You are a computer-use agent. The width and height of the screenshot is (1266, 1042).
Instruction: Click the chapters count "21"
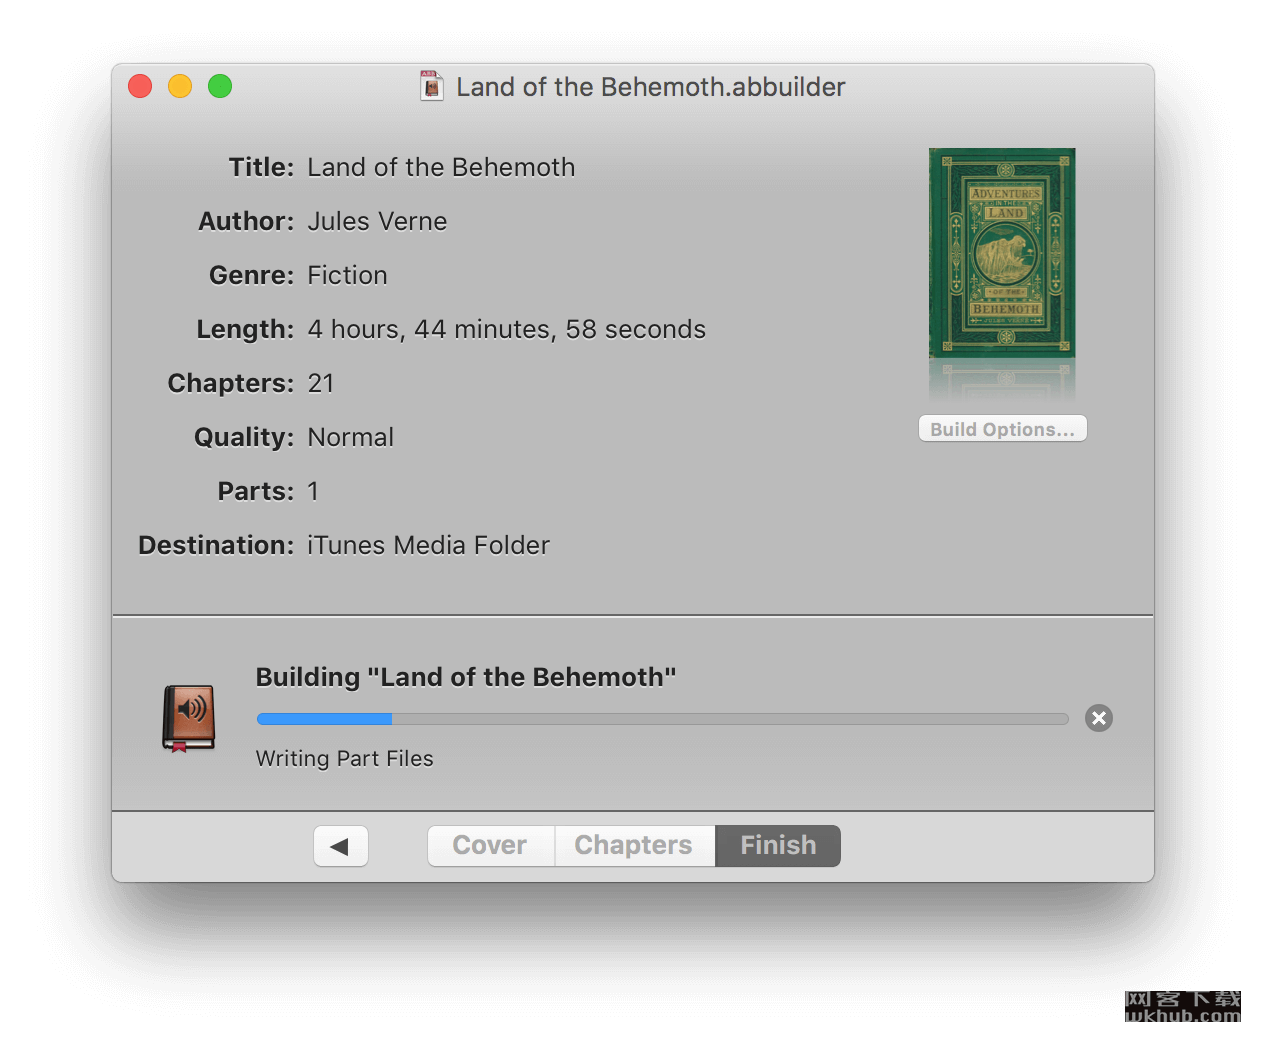coord(321,383)
